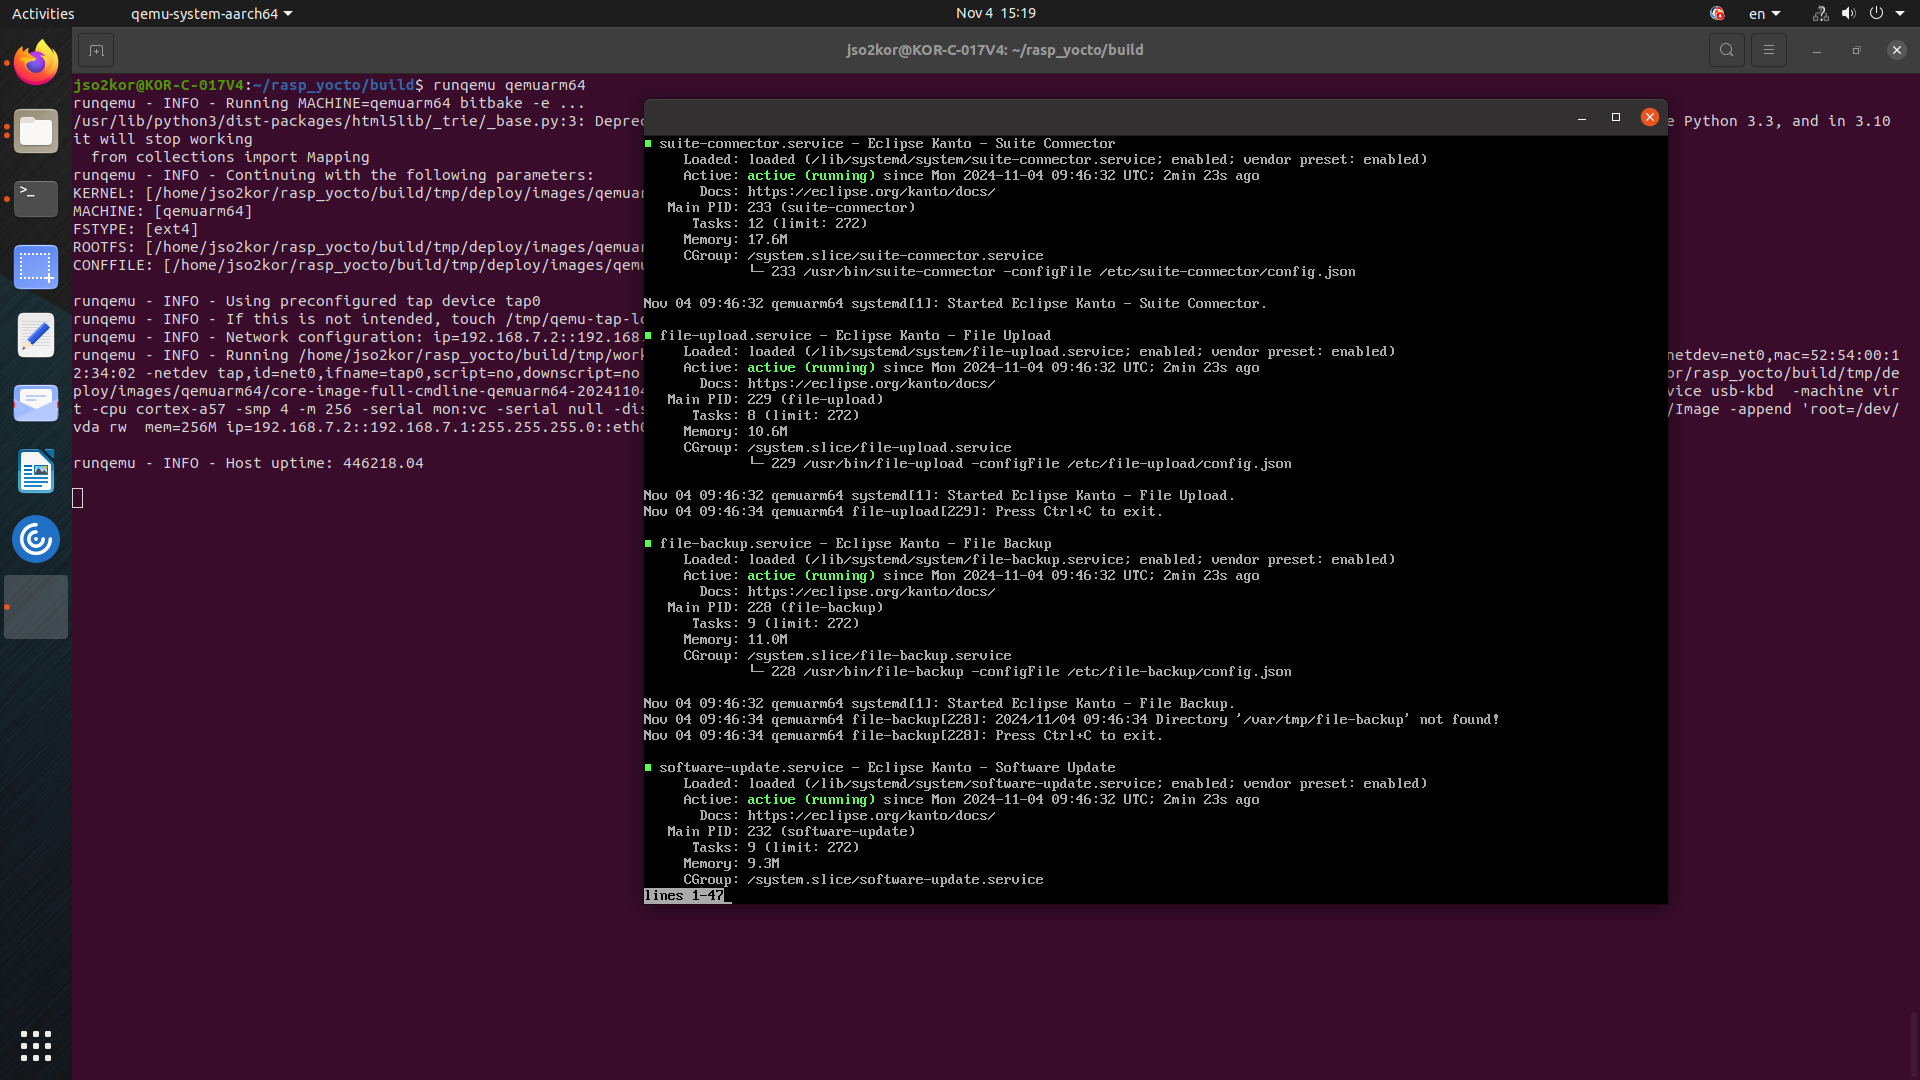Minimize the terminal window

pyautogui.click(x=1816, y=50)
